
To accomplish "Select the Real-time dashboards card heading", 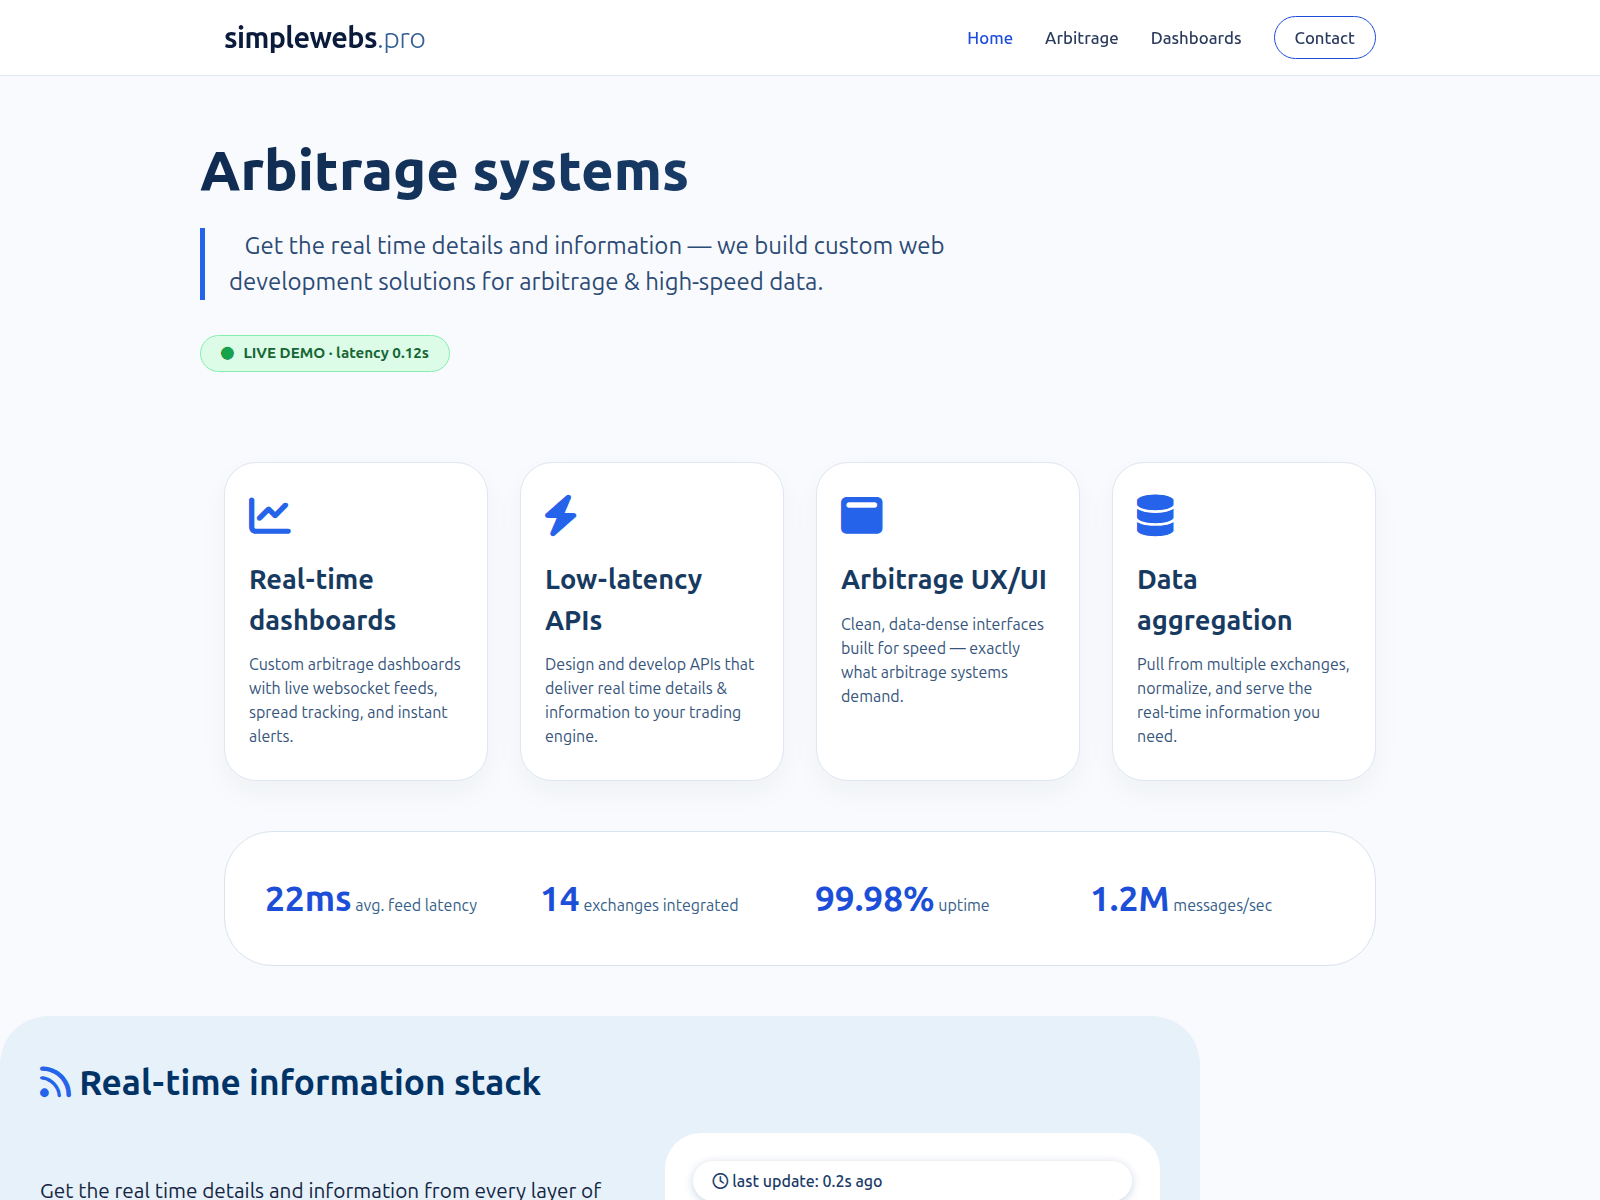I will (322, 600).
